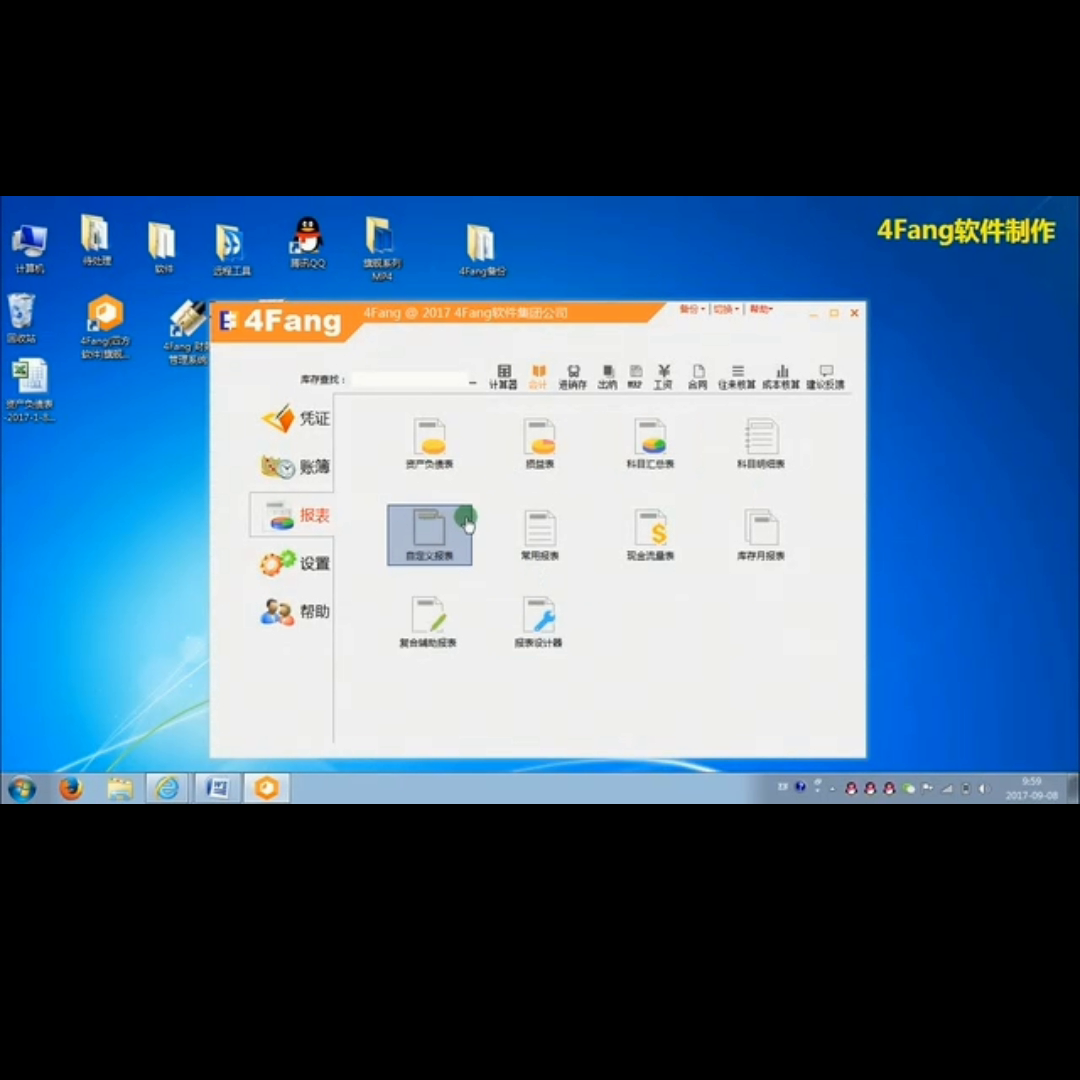The image size is (1080, 1080).
Task: Select the 设置 settings sidebar tab
Action: [296, 563]
